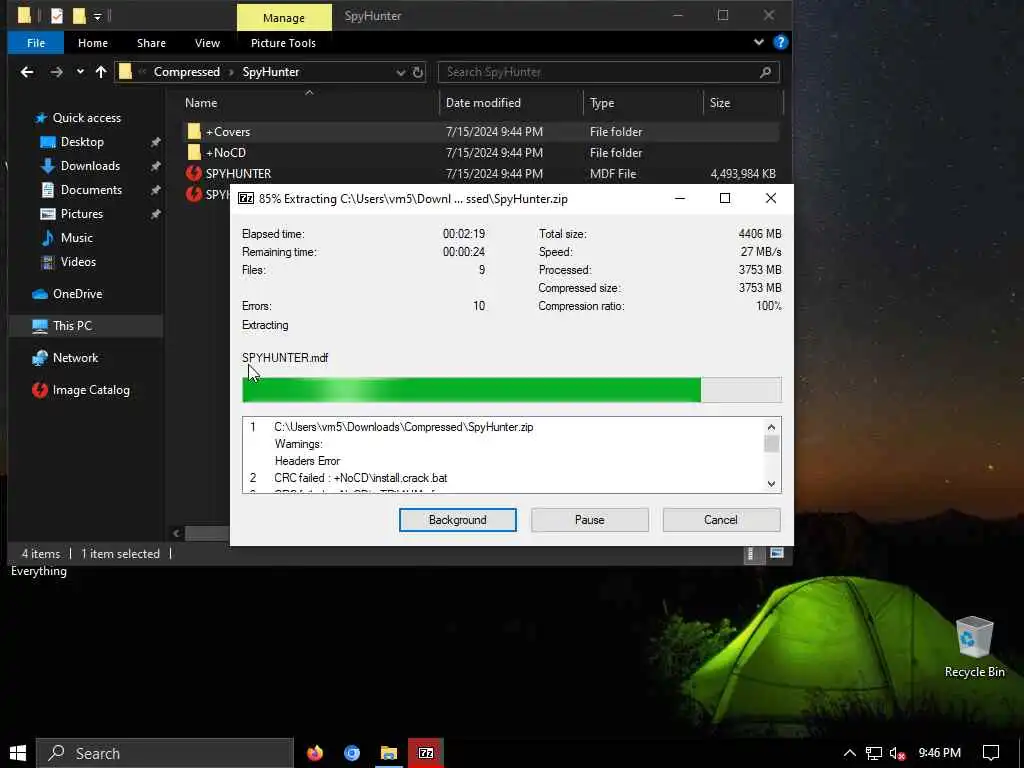Cancel the 7-Zip extraction
1024x768 pixels.
pos(720,520)
